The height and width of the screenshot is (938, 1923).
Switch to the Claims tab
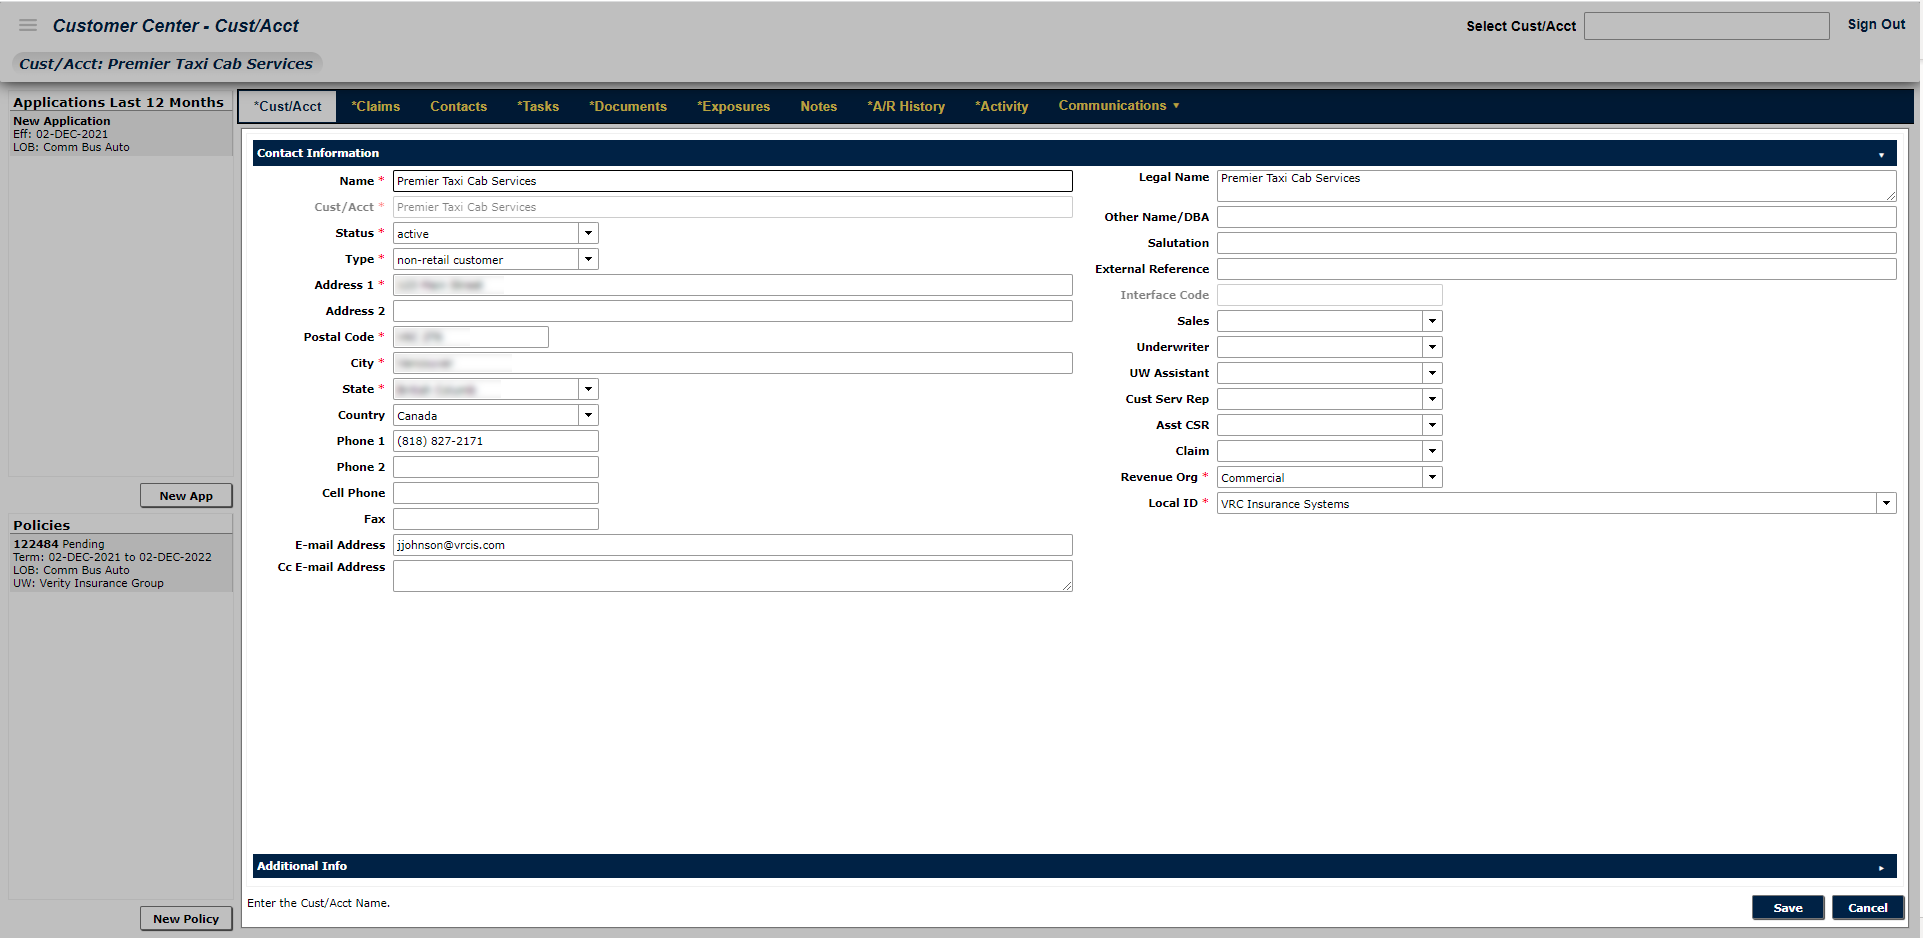click(x=375, y=107)
